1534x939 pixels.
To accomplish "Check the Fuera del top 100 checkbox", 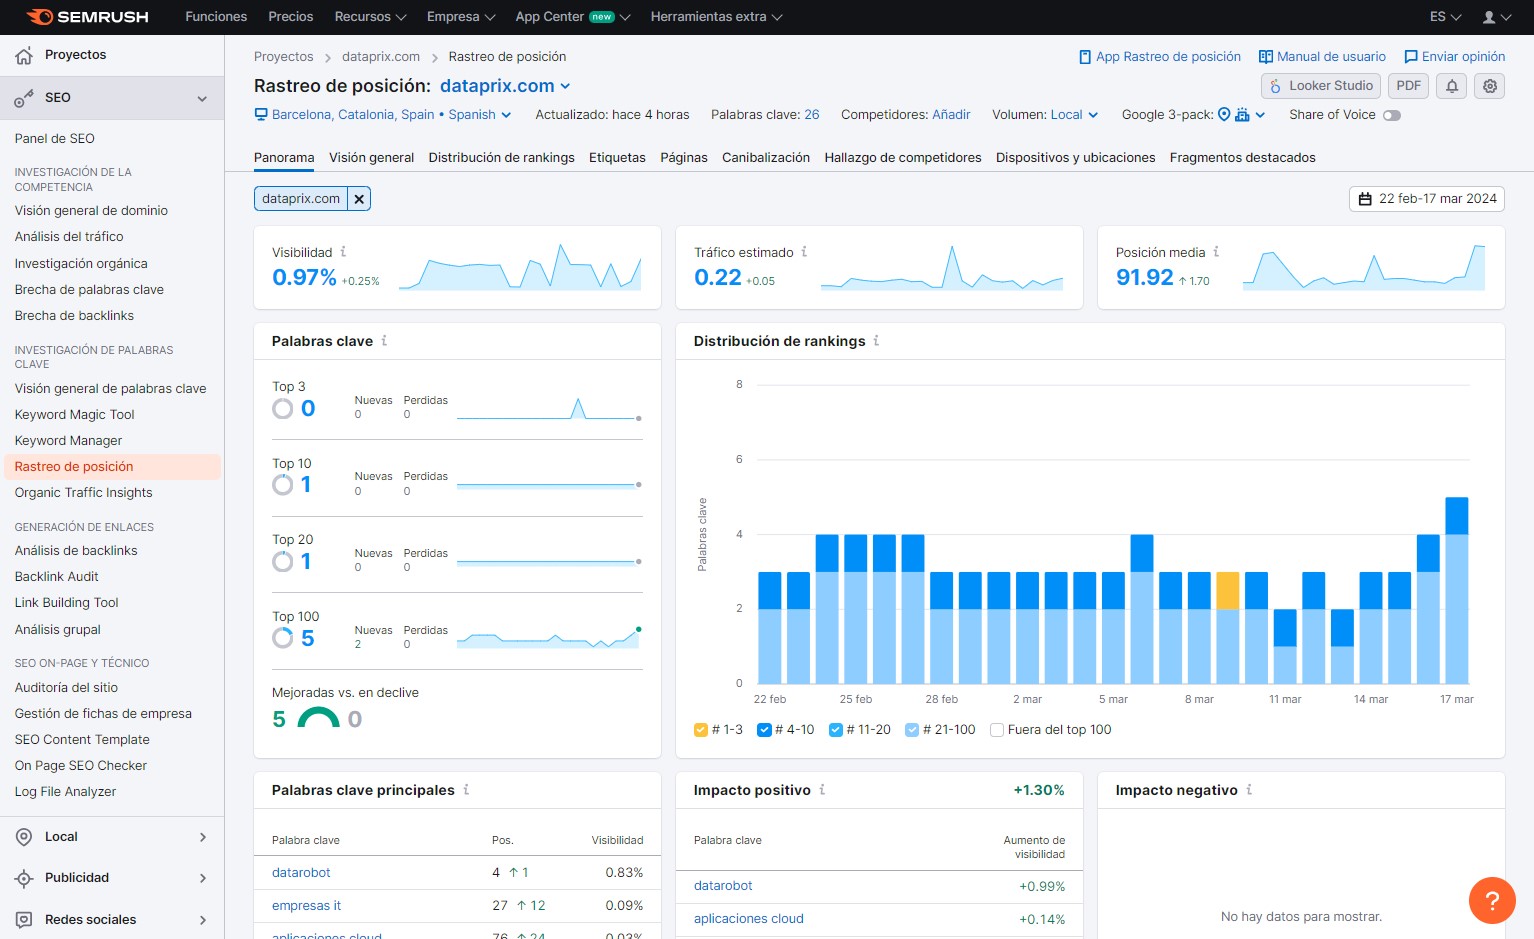I will click(997, 730).
